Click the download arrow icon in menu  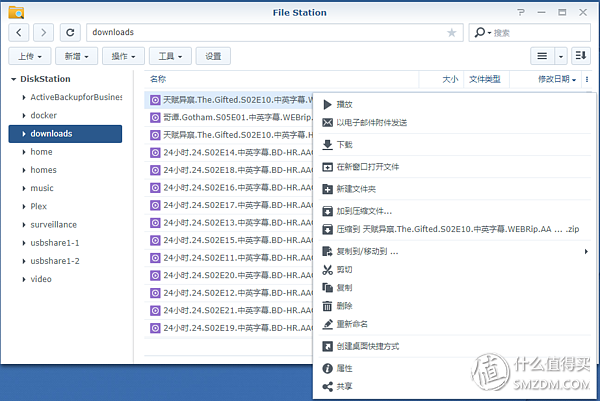327,145
